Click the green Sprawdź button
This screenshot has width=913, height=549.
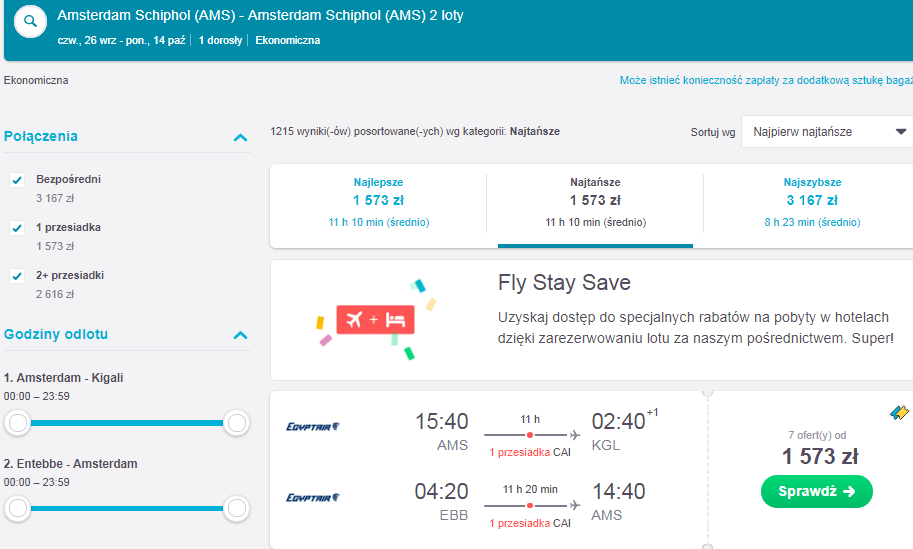click(x=816, y=491)
